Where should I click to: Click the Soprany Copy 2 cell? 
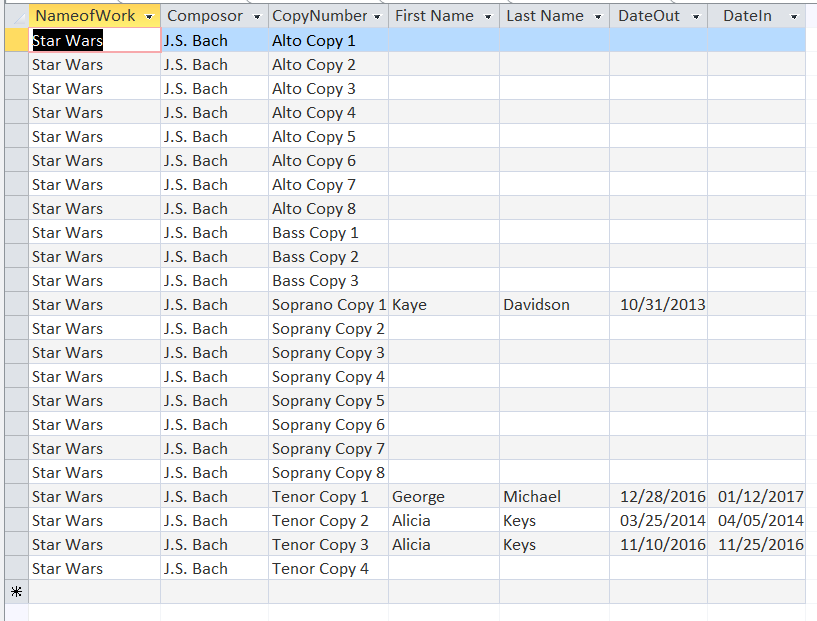coord(328,328)
